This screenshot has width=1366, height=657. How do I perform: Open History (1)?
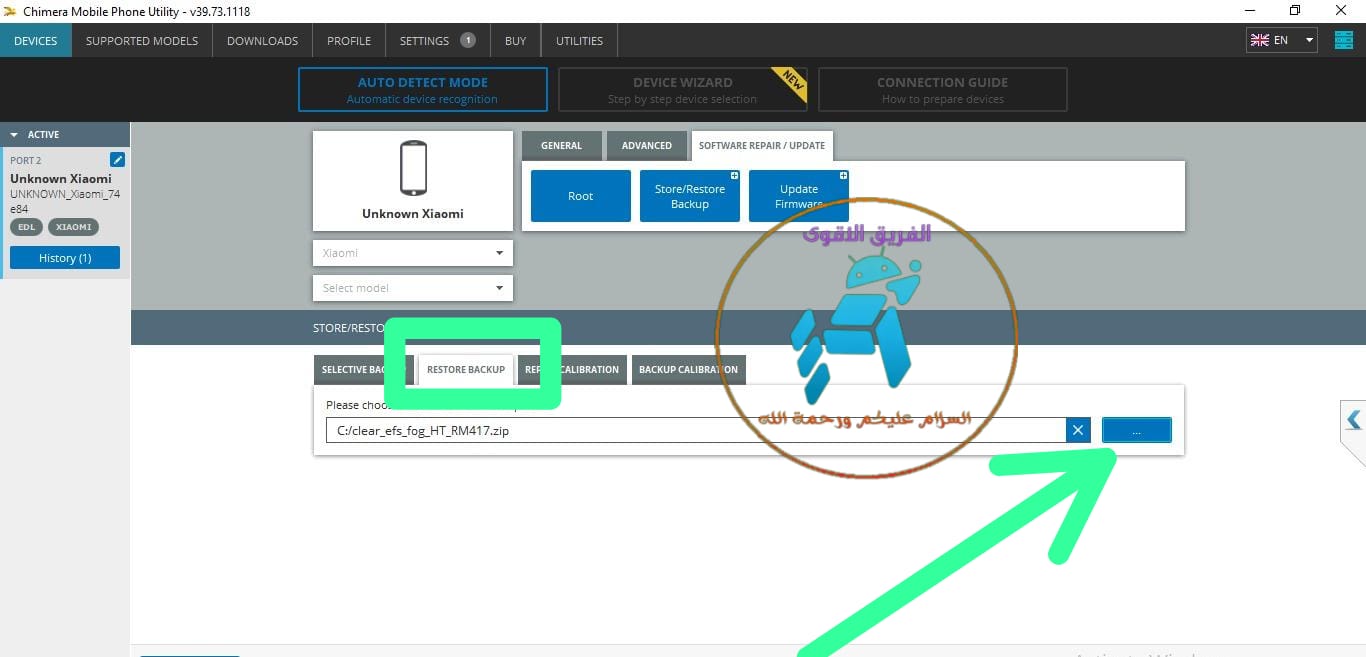tap(65, 258)
